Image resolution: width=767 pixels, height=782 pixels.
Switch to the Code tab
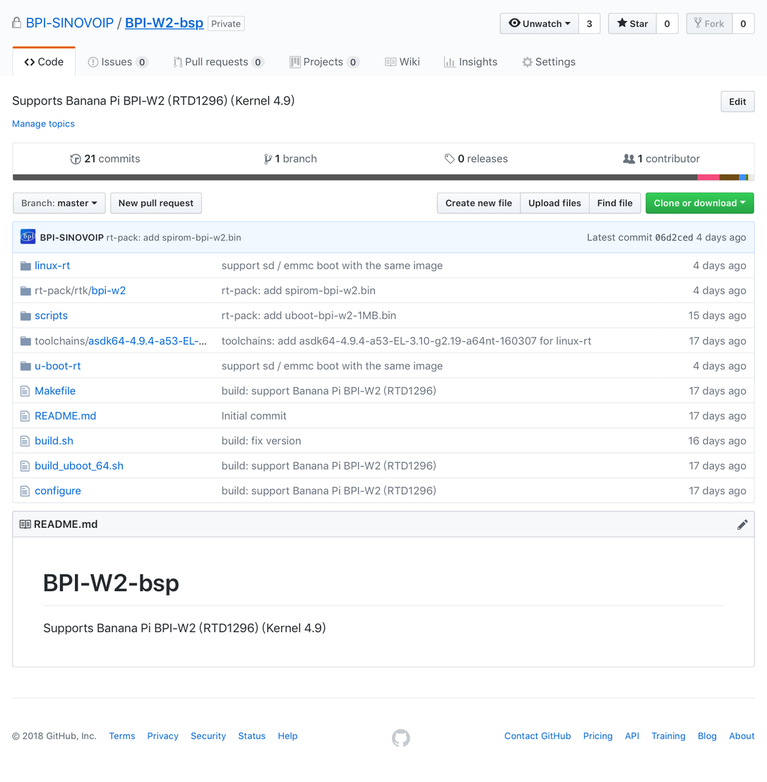coord(44,62)
